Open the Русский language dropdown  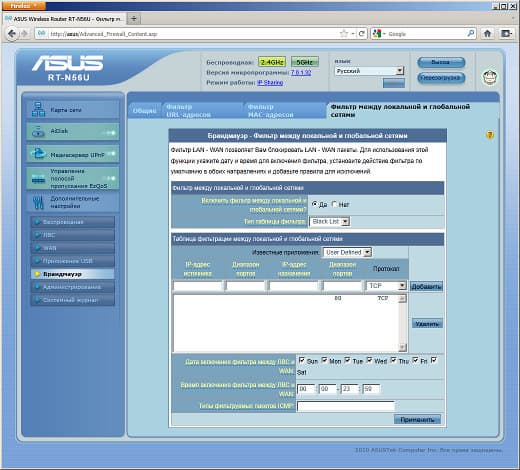click(369, 71)
